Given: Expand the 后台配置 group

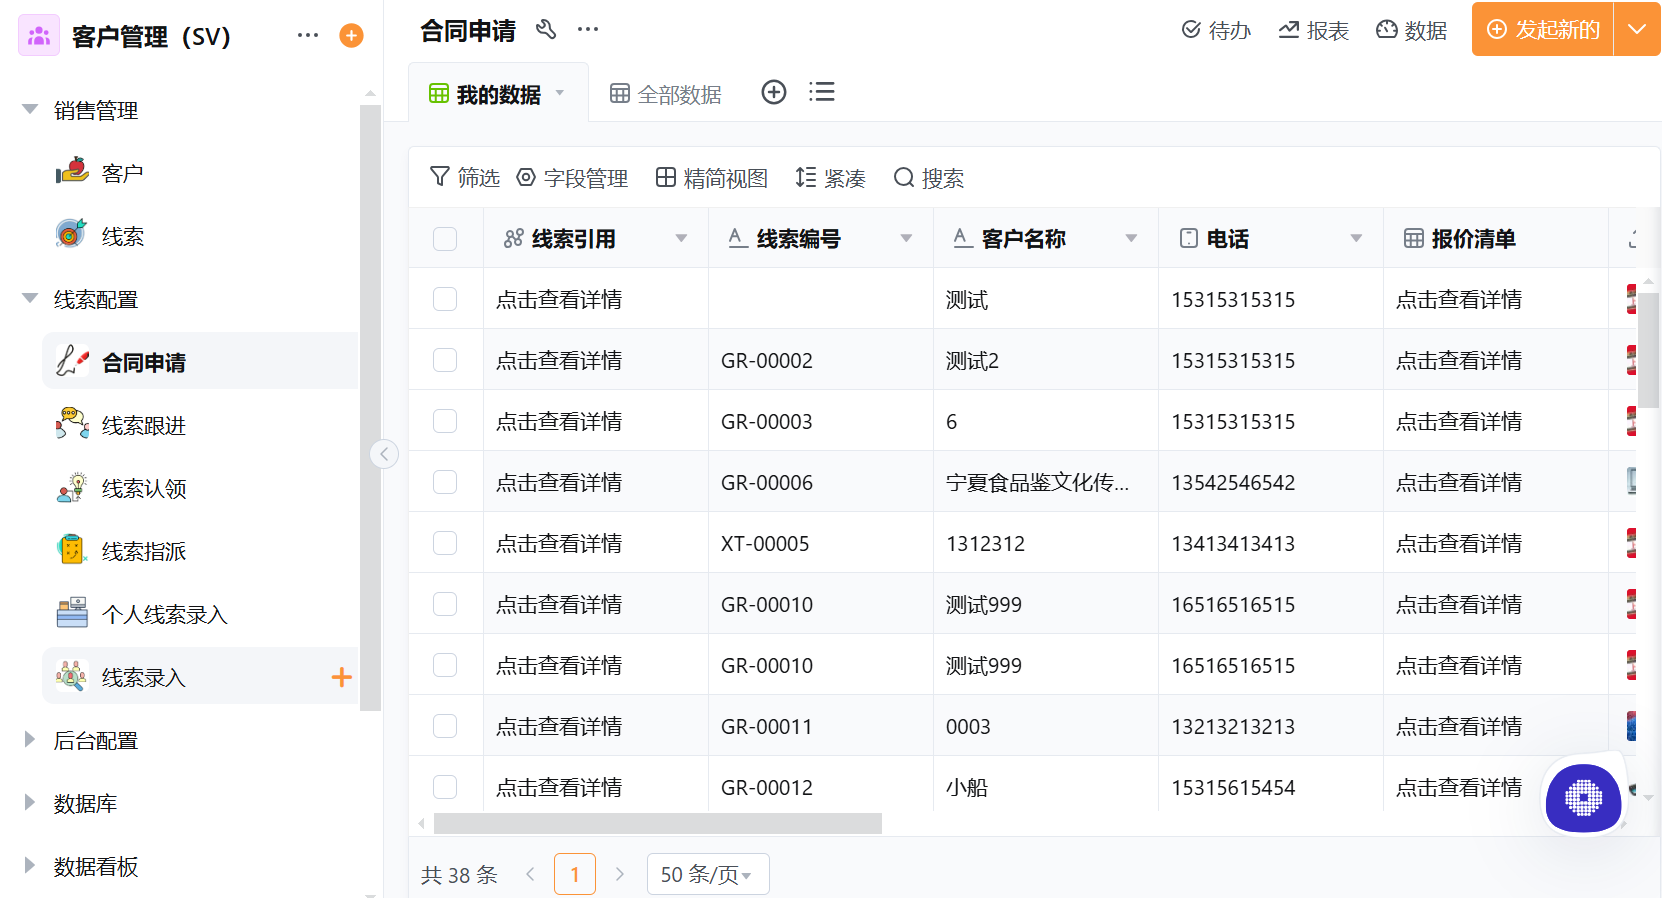Looking at the screenshot, I should coord(30,739).
